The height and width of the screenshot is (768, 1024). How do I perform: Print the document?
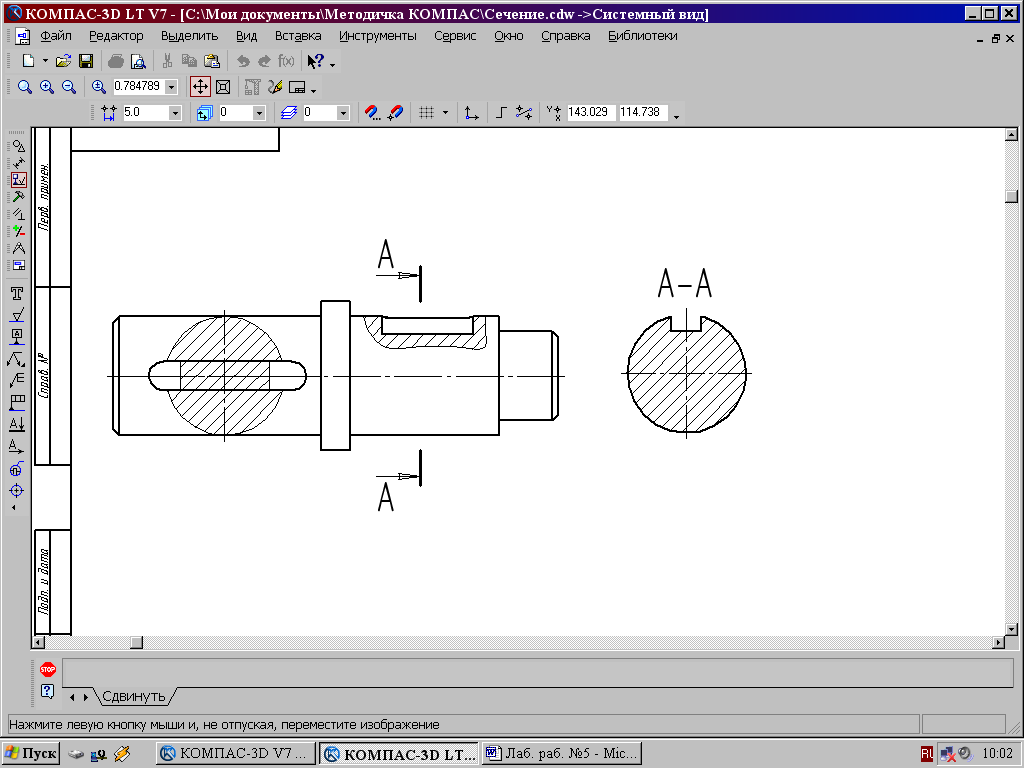click(116, 61)
